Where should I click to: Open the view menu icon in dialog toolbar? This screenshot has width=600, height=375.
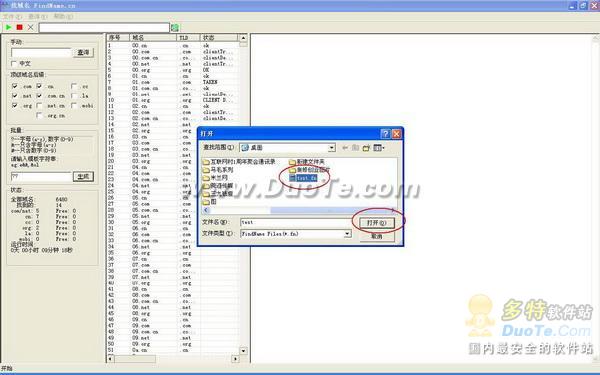379,148
